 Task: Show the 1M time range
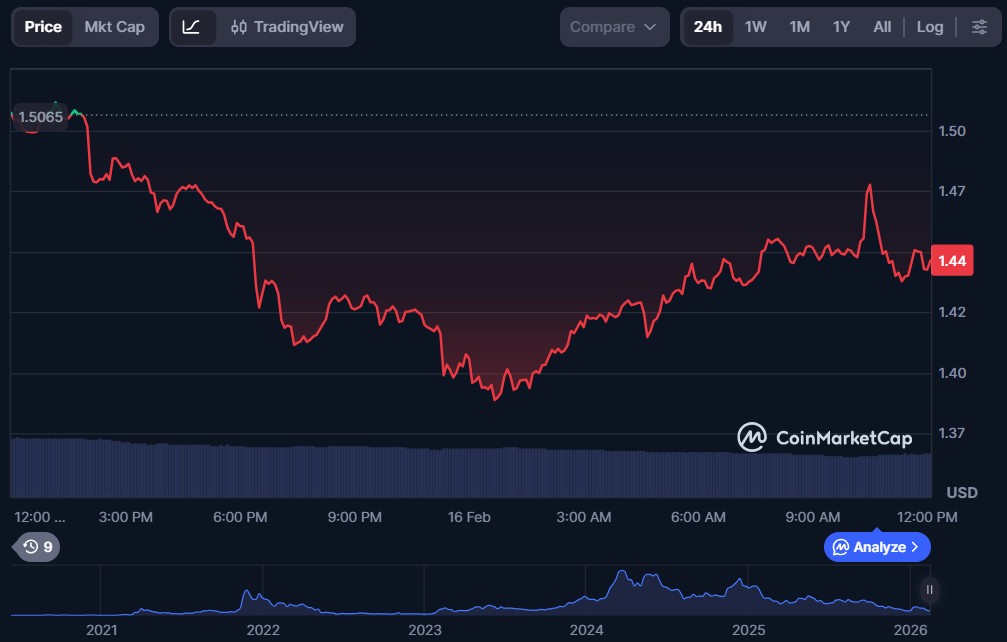pyautogui.click(x=799, y=27)
